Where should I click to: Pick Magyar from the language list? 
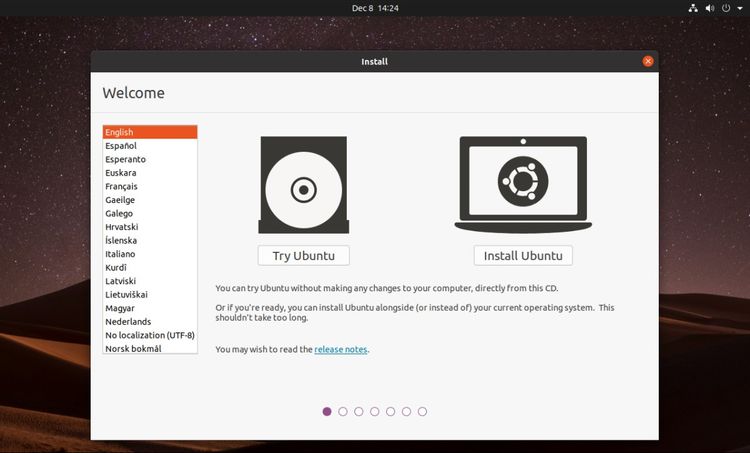coord(150,308)
